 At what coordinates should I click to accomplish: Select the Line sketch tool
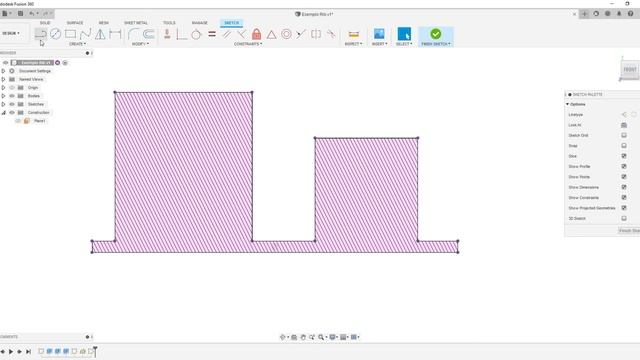40,34
